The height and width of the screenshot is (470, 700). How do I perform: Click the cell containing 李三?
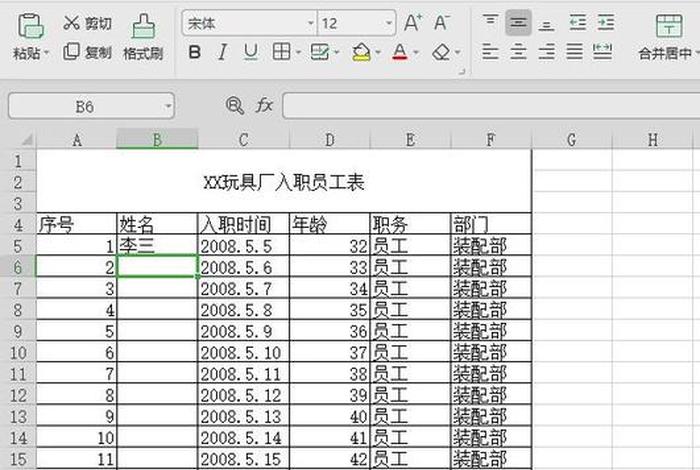[x=157, y=245]
